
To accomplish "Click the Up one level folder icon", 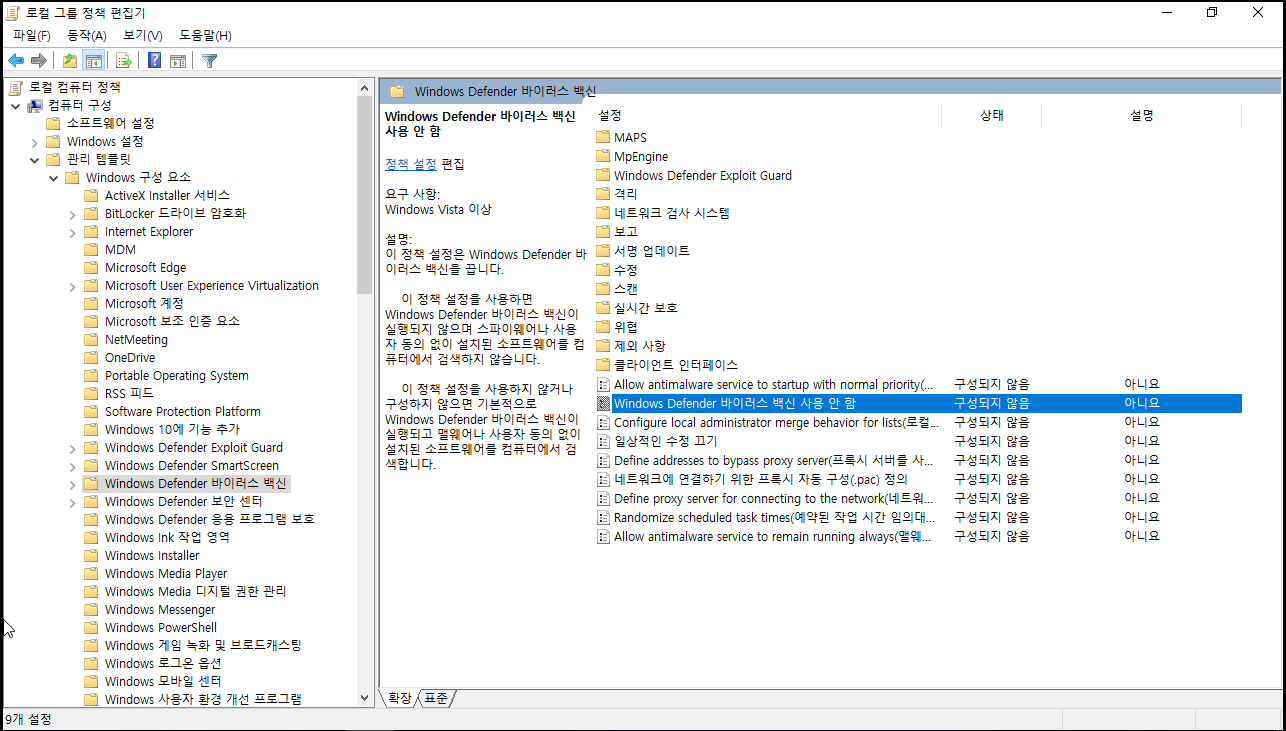I will coord(70,61).
